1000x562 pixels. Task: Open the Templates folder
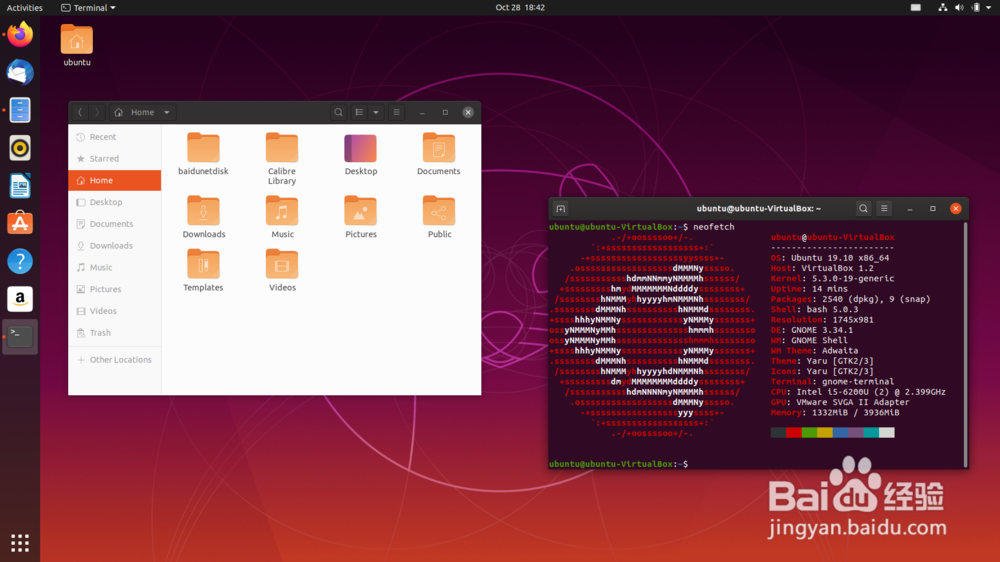pyautogui.click(x=203, y=270)
